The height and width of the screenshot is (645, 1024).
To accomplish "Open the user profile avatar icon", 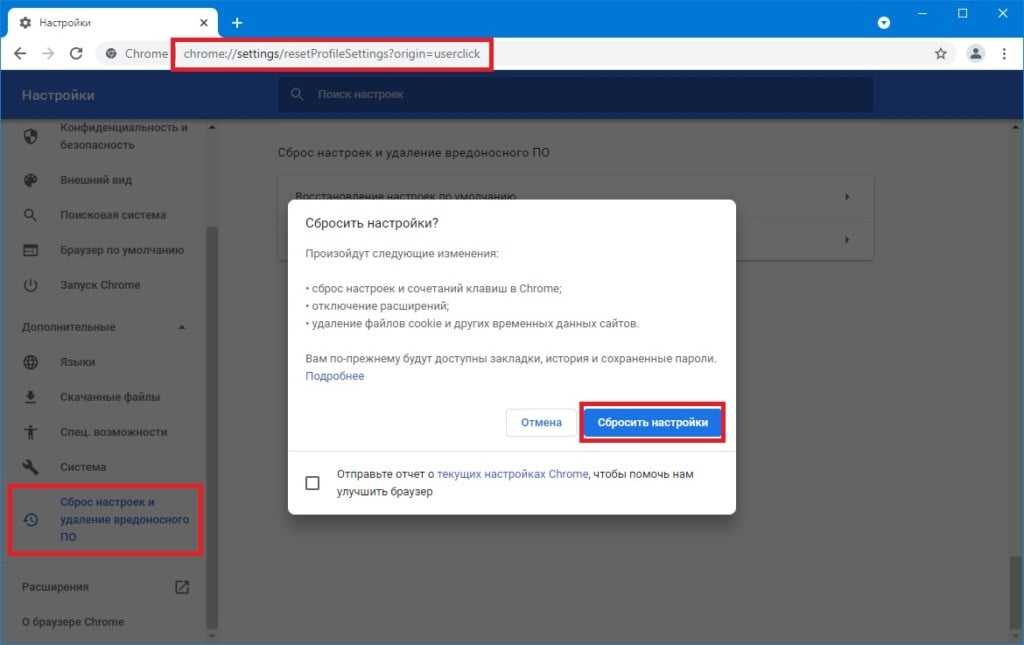I will pyautogui.click(x=975, y=54).
